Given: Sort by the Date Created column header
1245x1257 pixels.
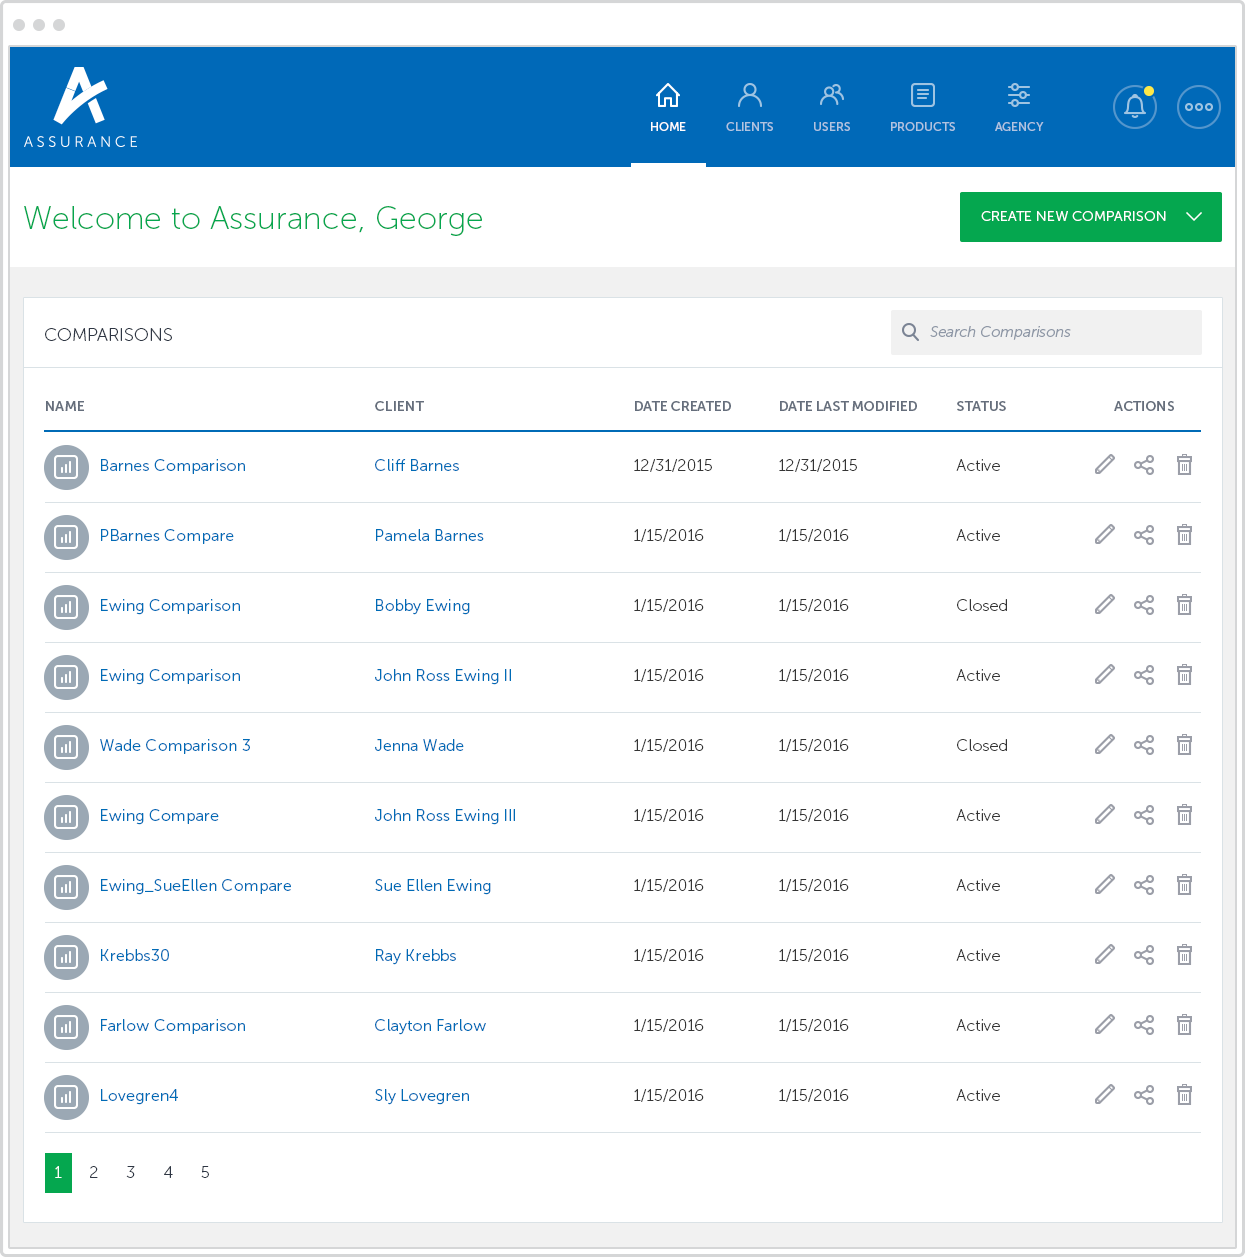Looking at the screenshot, I should tap(682, 406).
